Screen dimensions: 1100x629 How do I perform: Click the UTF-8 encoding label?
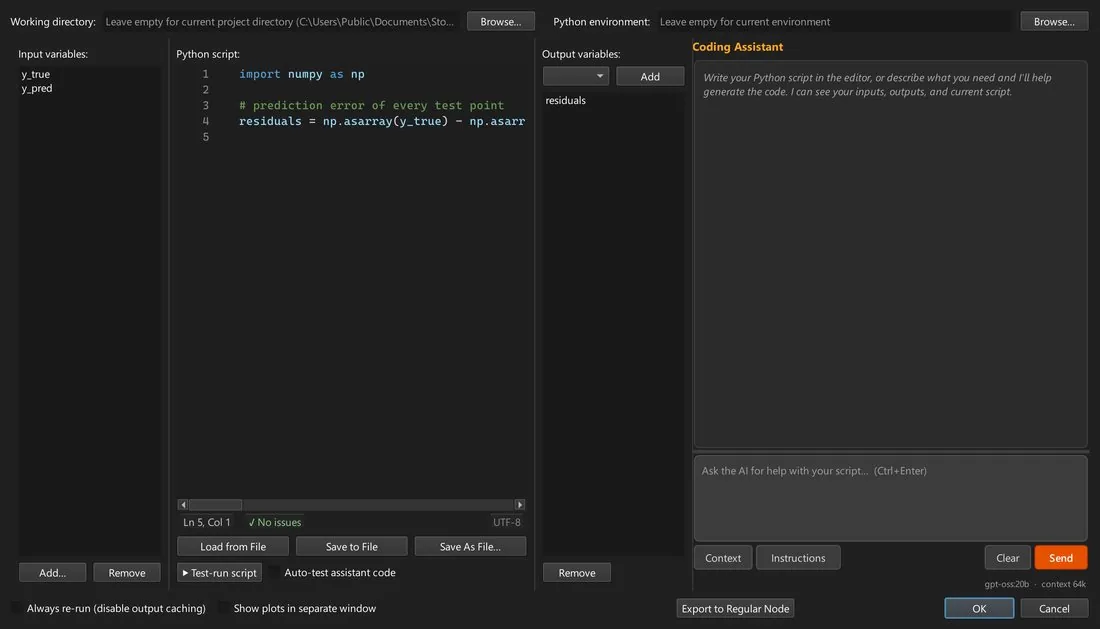tap(507, 522)
